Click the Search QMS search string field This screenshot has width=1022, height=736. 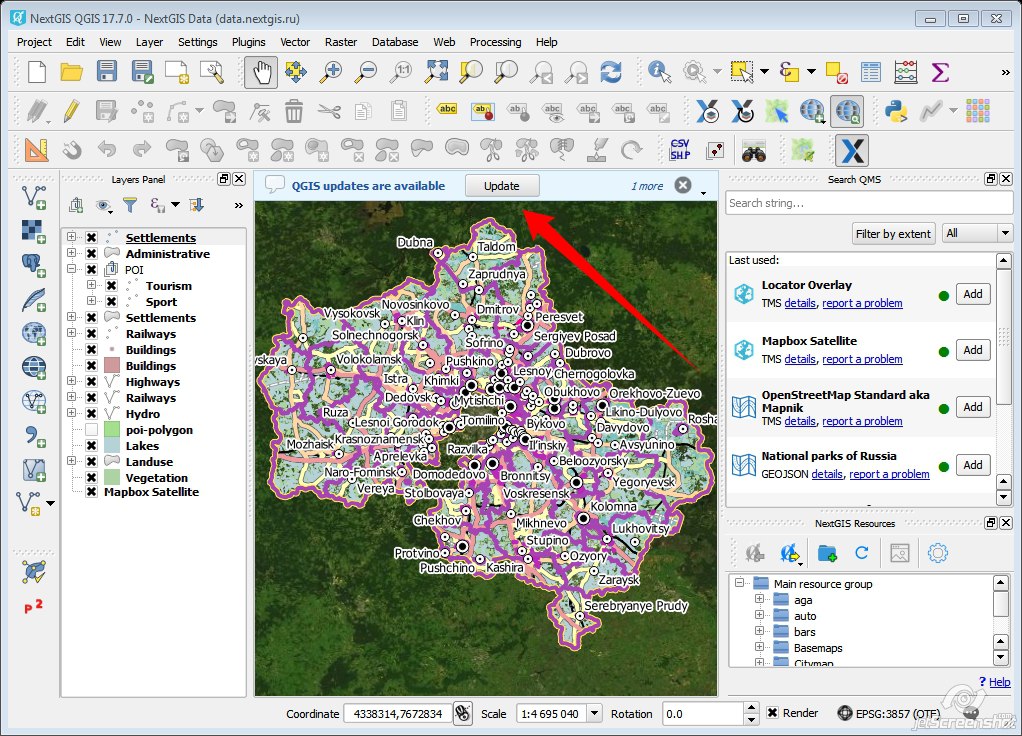tap(869, 203)
